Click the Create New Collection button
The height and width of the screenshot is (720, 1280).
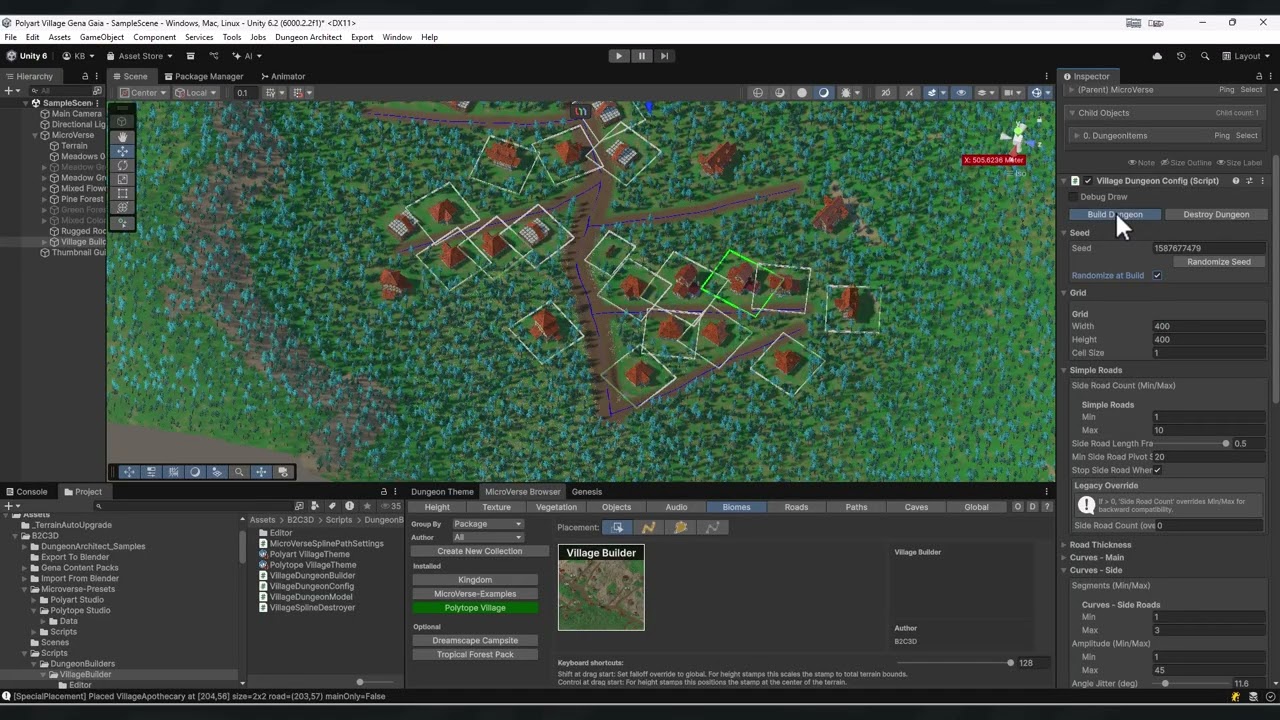click(480, 551)
